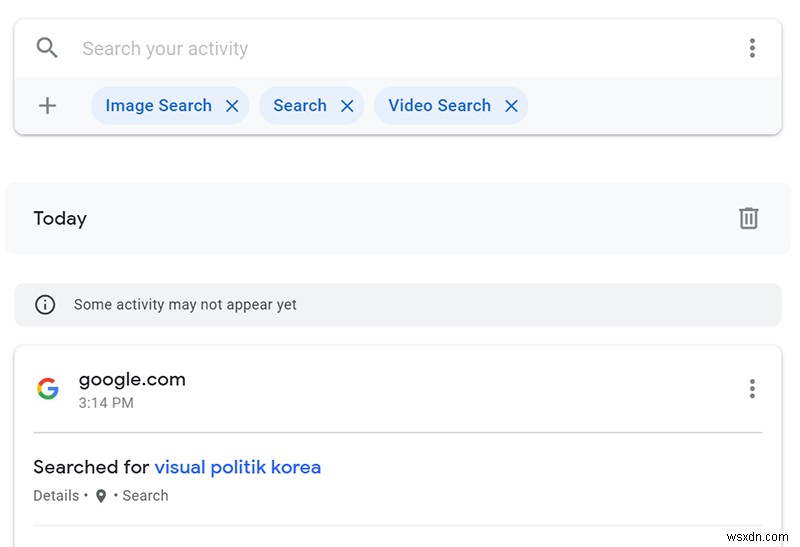Open the 'visual politik korea' search link

click(238, 467)
